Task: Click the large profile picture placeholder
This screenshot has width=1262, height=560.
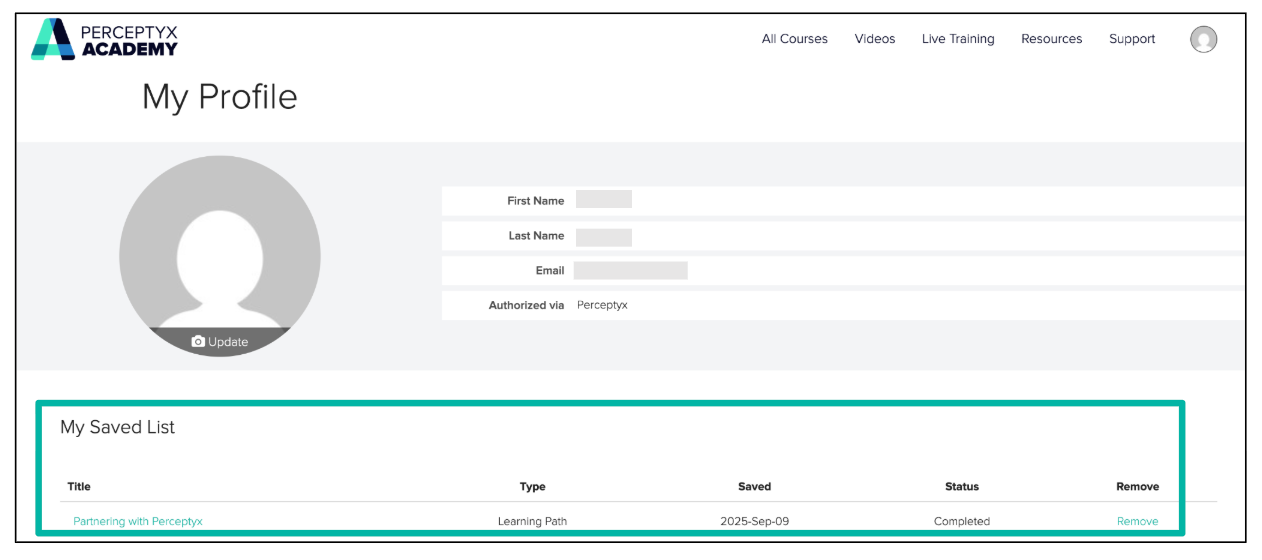Action: click(x=220, y=256)
